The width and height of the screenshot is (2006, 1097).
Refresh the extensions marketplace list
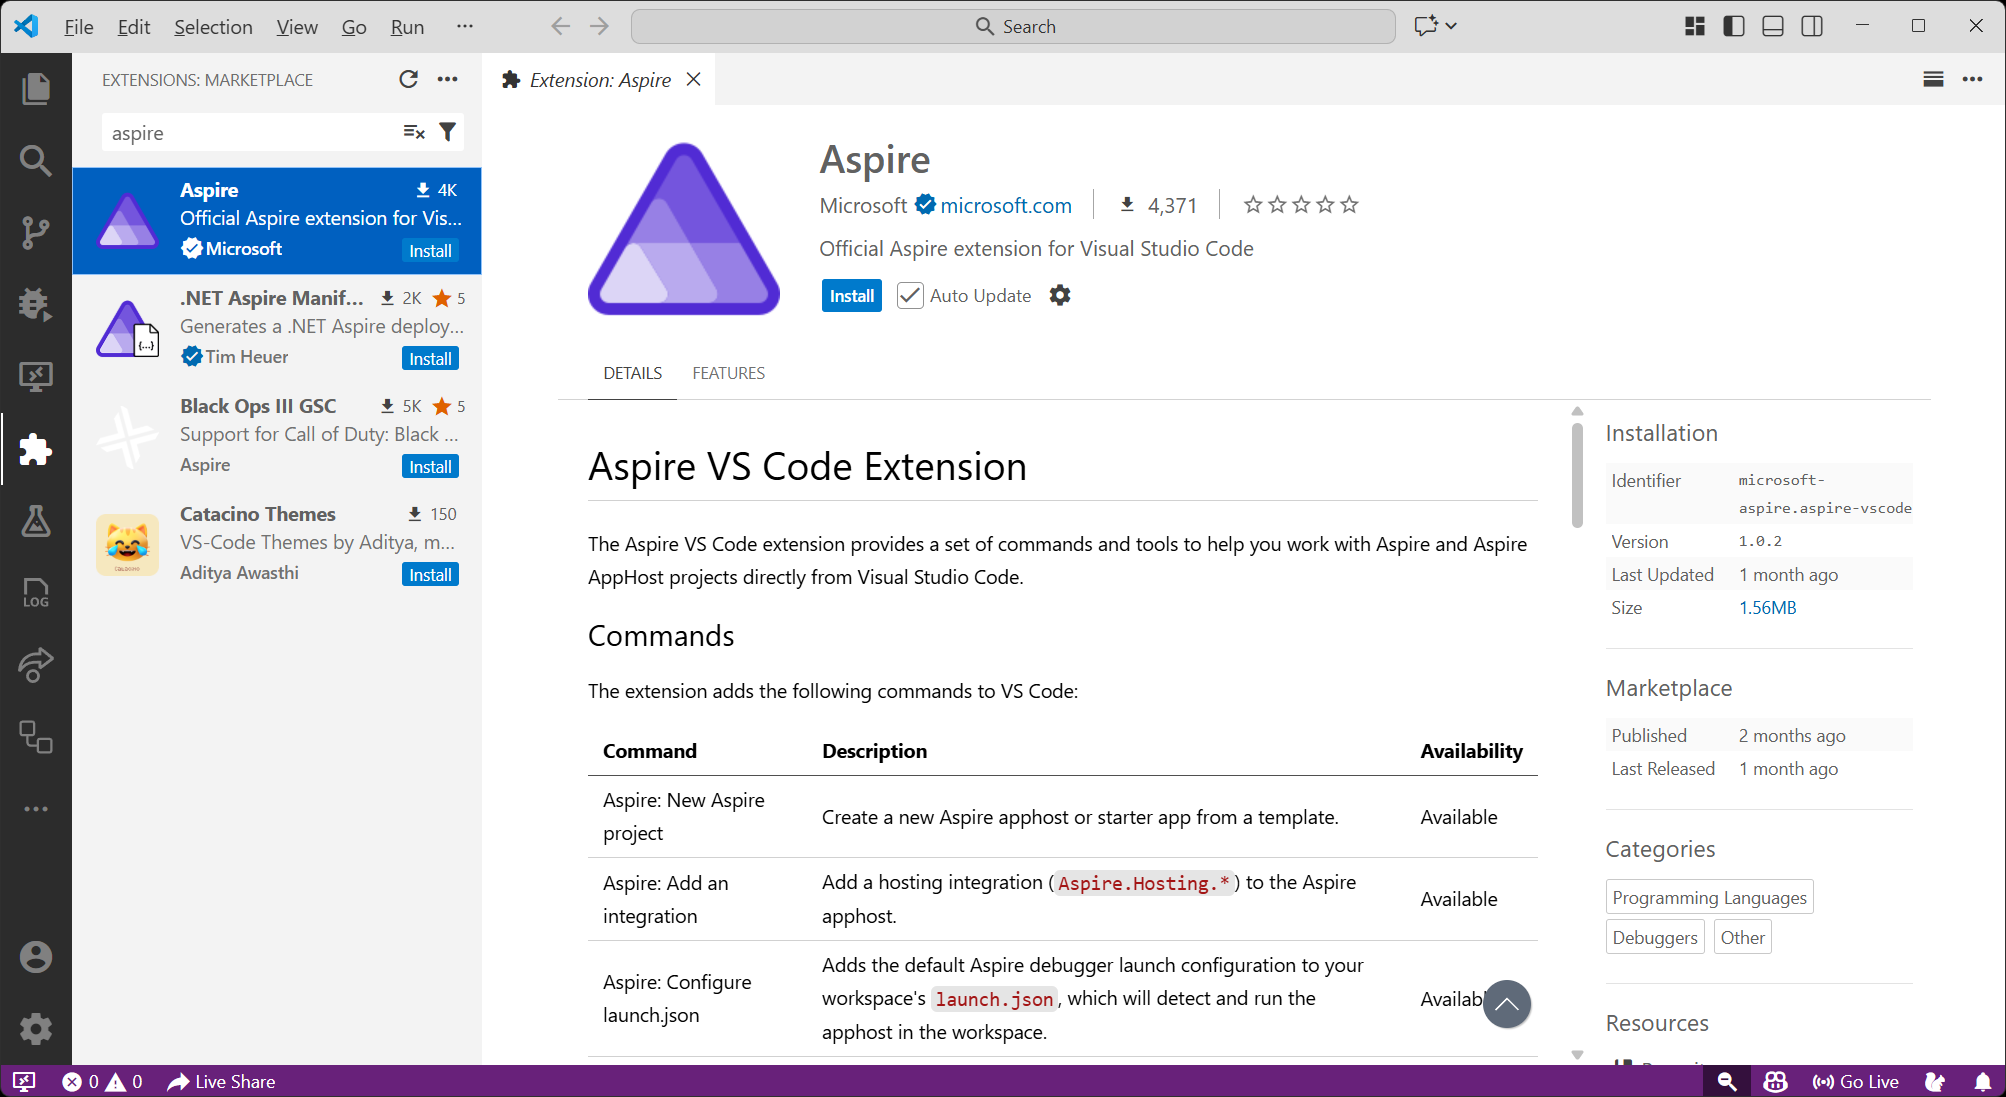[408, 79]
